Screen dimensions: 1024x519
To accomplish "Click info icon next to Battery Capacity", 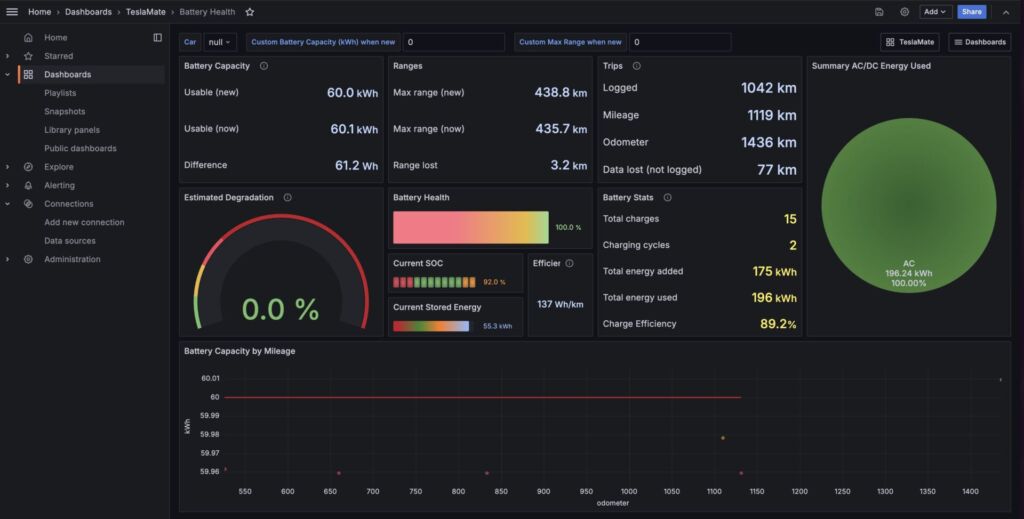I will 264,66.
